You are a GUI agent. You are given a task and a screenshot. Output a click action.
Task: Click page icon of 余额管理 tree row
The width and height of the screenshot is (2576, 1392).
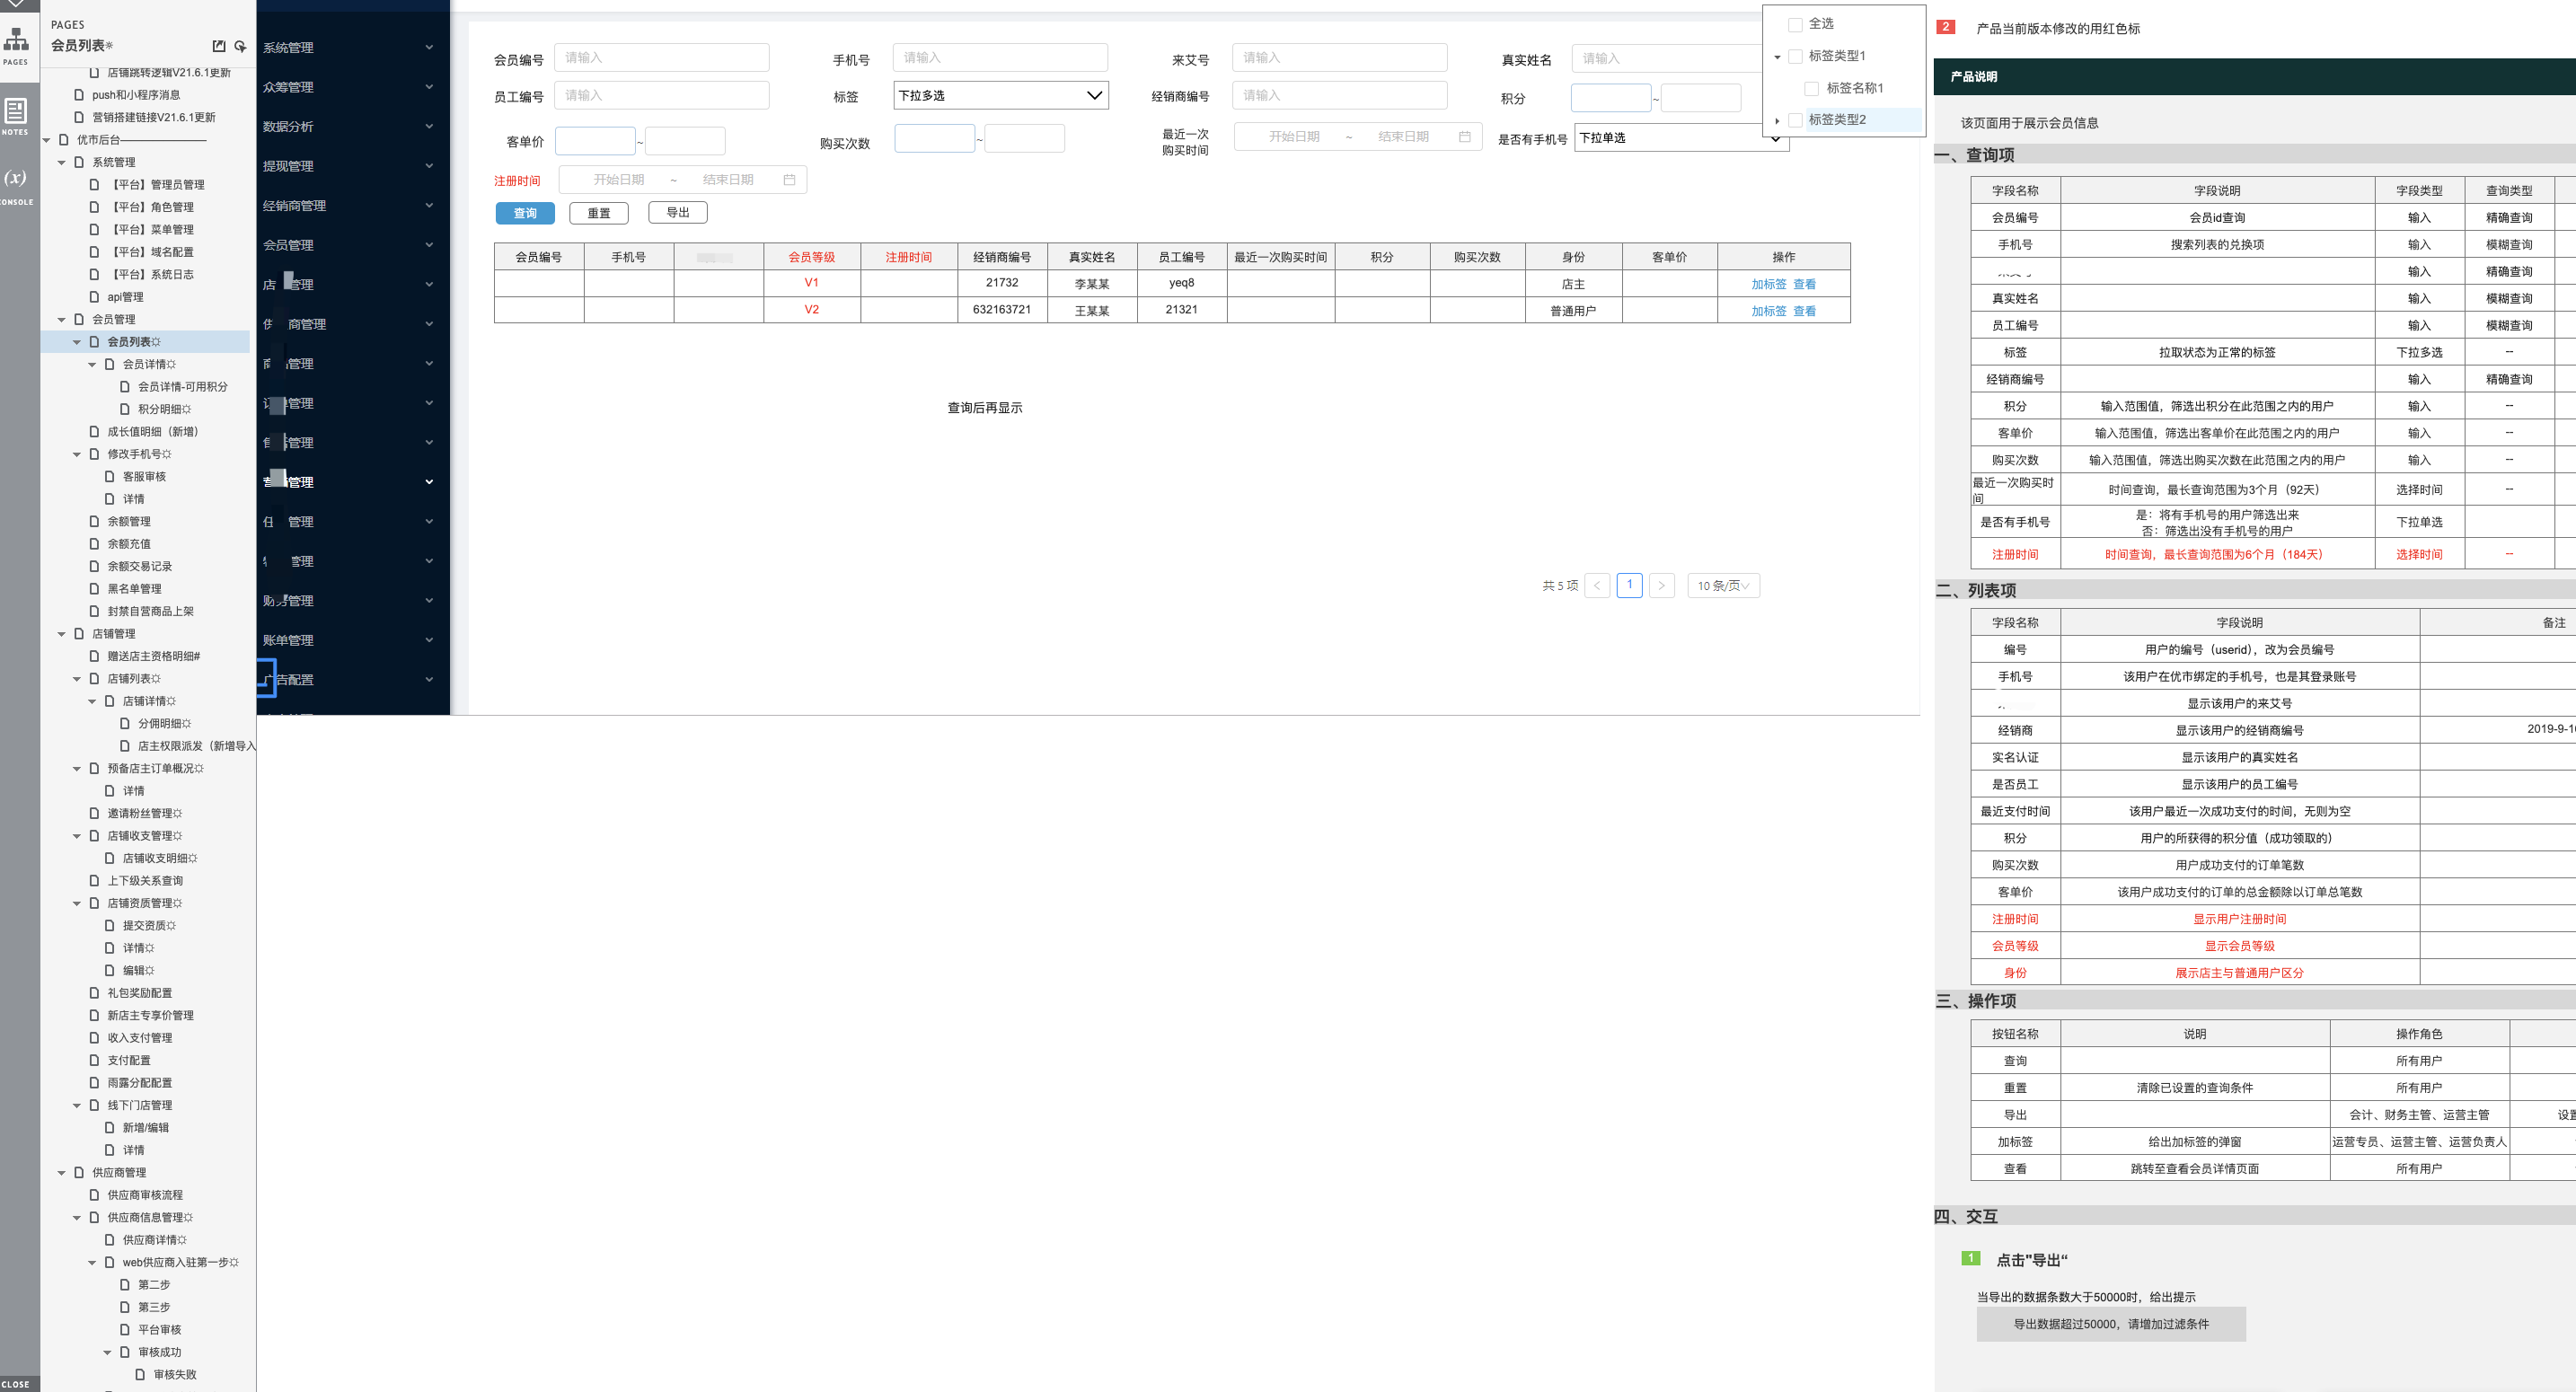(x=94, y=522)
